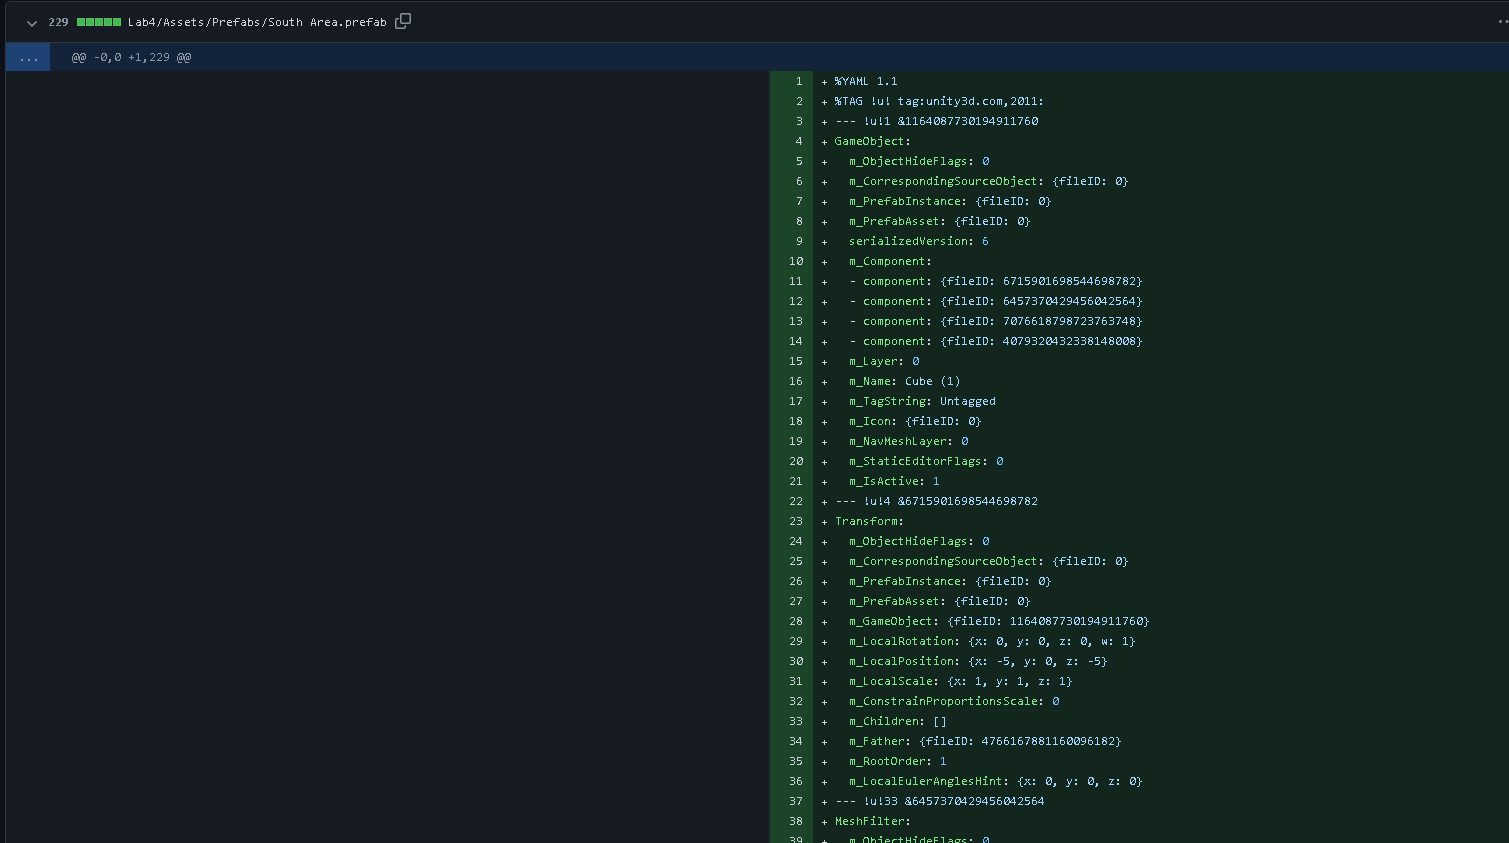Screen dimensions: 1509x843
Task: Click line number 23 beside Transform
Action: pos(796,521)
